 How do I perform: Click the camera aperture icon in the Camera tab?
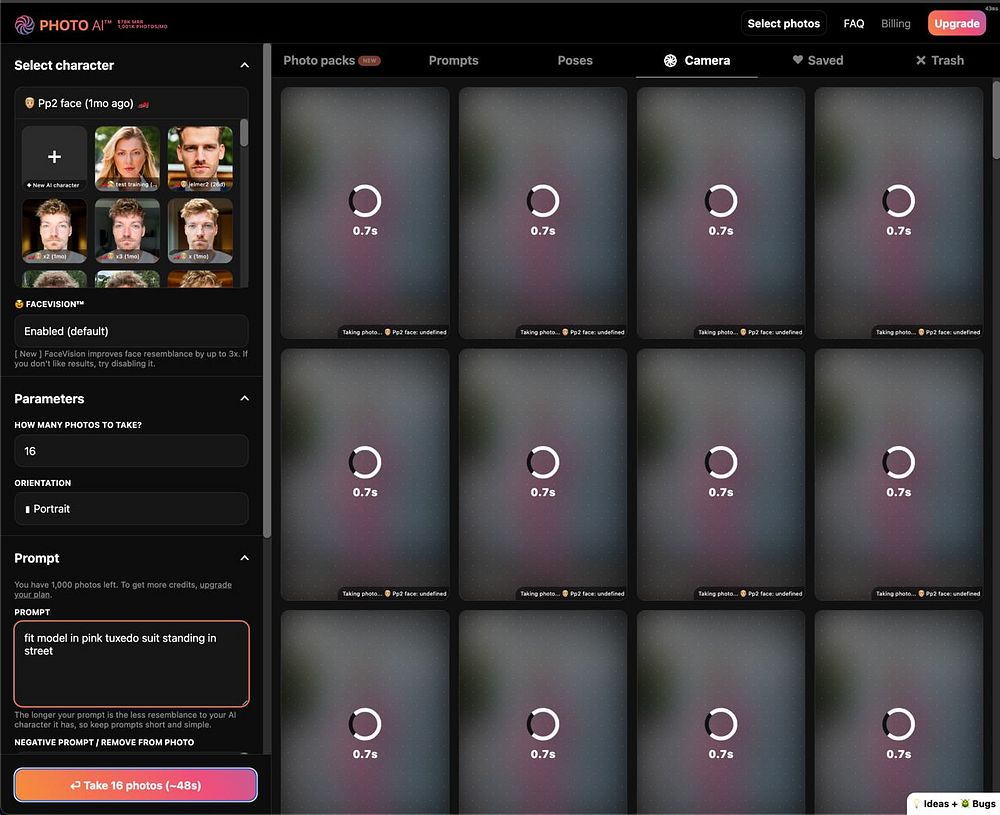click(670, 61)
